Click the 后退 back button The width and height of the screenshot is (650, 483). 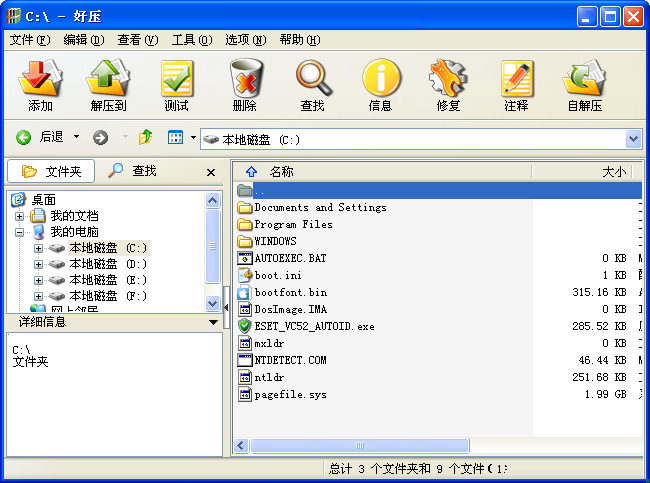tap(40, 137)
